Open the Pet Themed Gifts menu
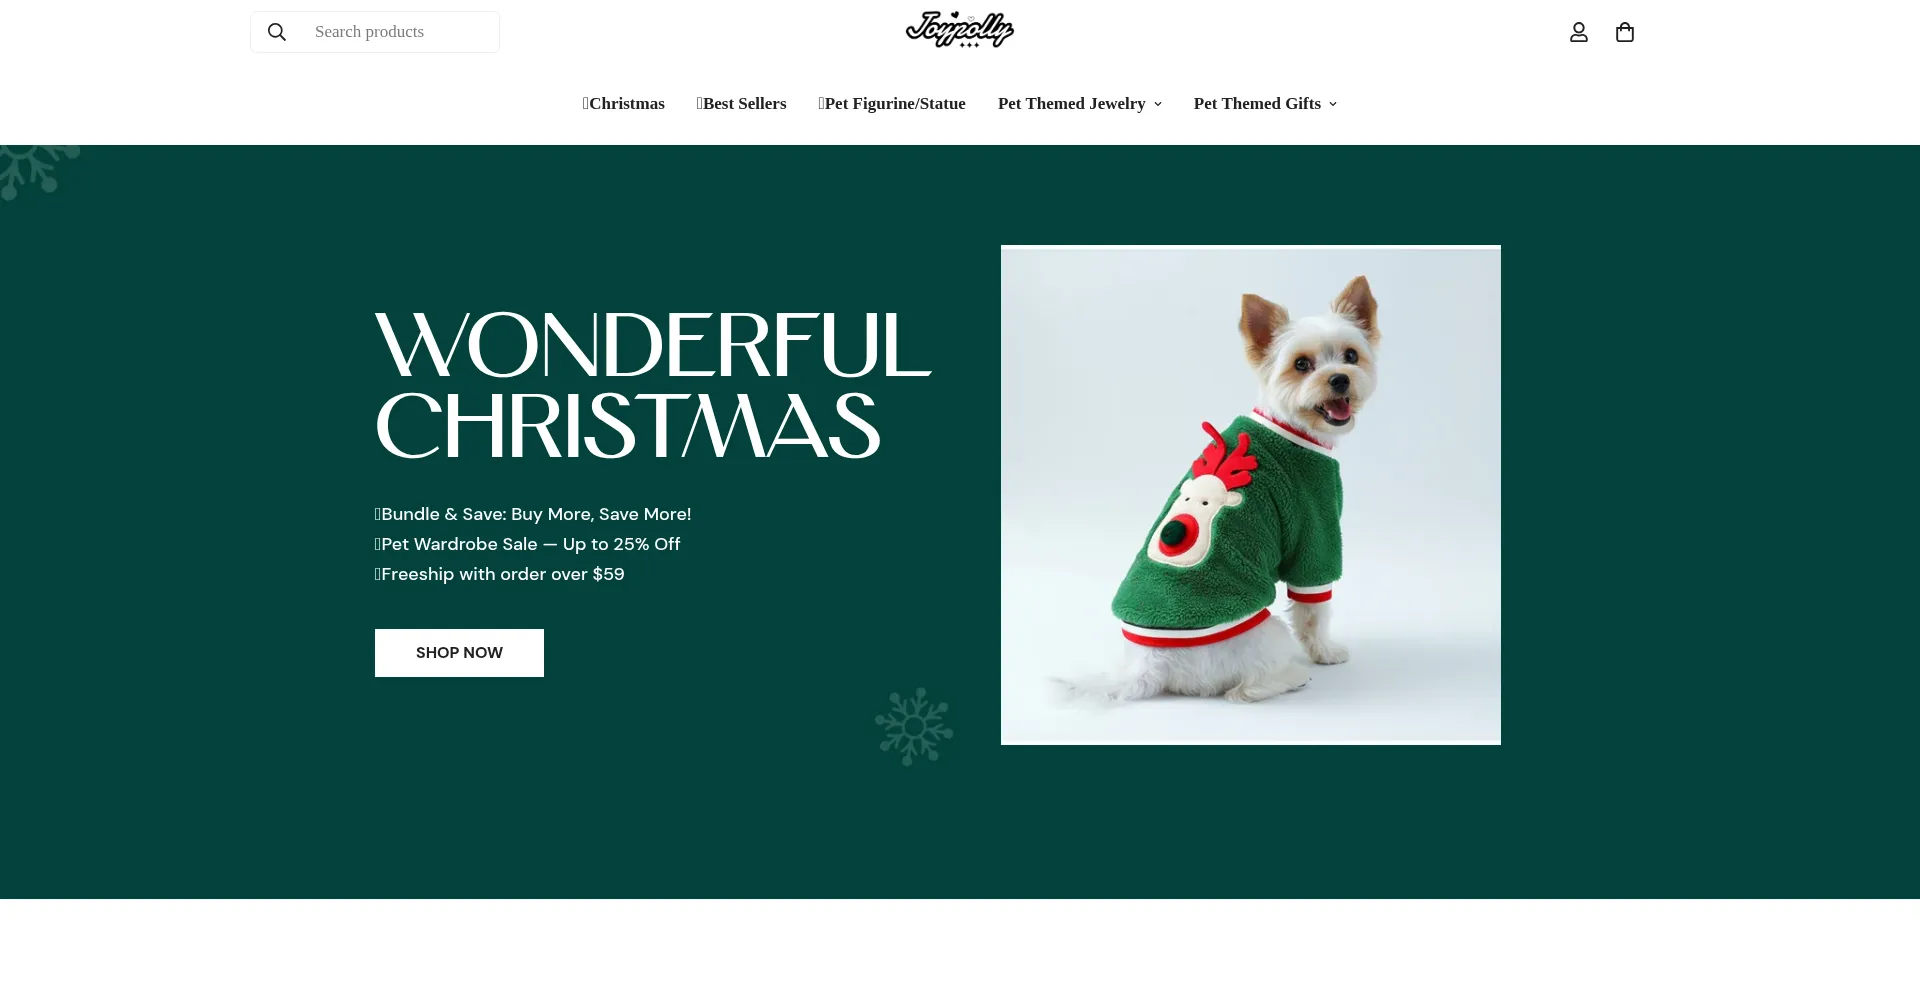This screenshot has width=1920, height=993. click(x=1257, y=104)
